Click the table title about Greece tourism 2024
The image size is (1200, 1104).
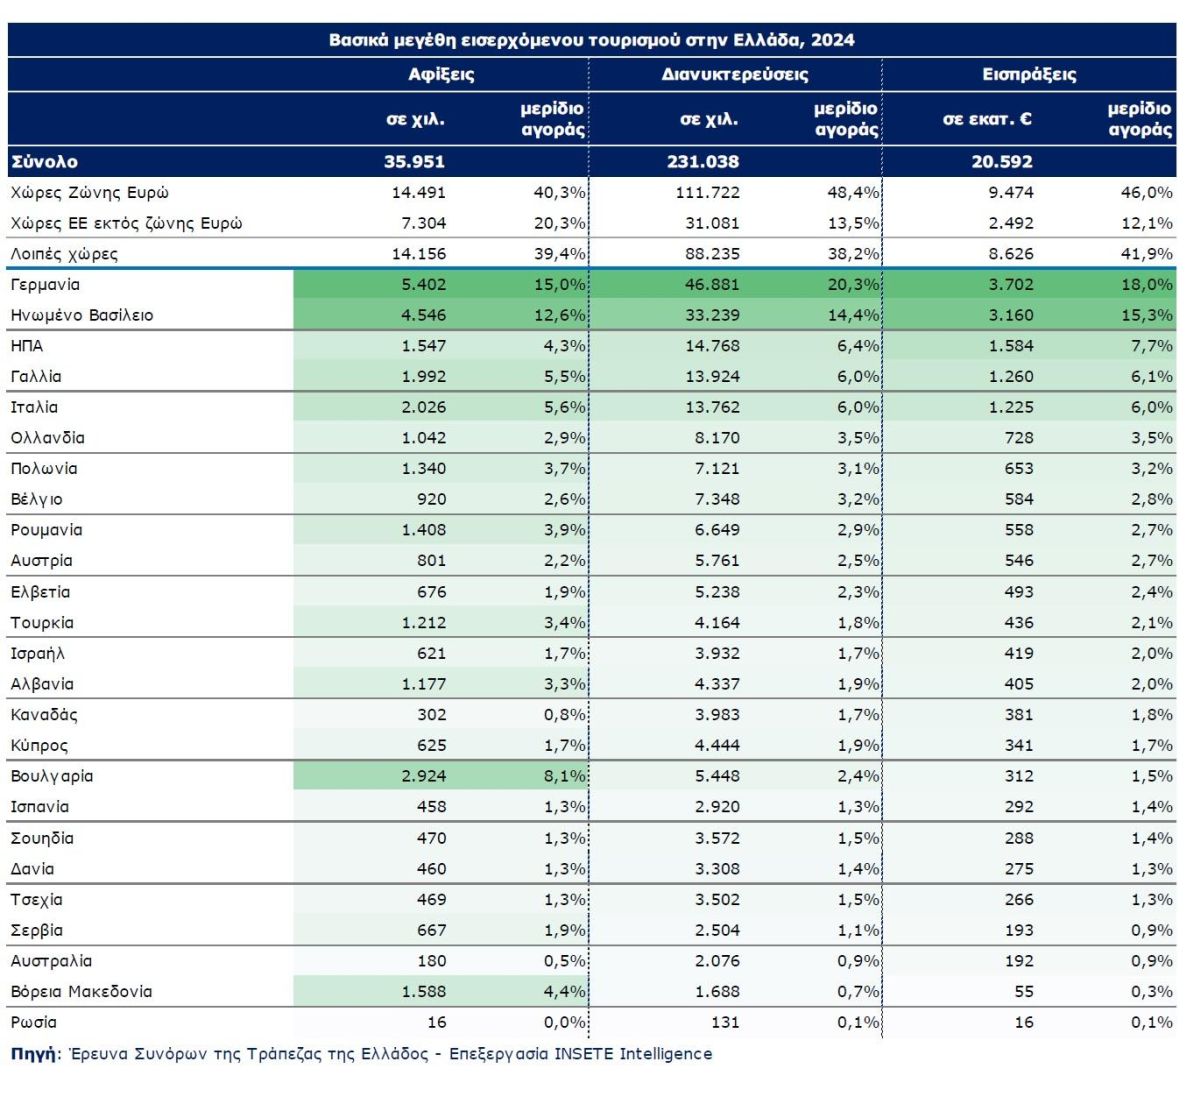592,40
